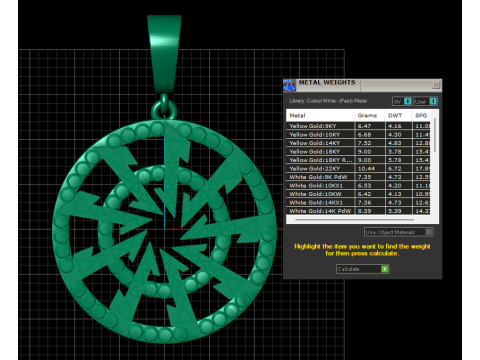480x360 pixels.
Task: Select the Yellow Gold:18KY R... row
Action: coord(358,160)
